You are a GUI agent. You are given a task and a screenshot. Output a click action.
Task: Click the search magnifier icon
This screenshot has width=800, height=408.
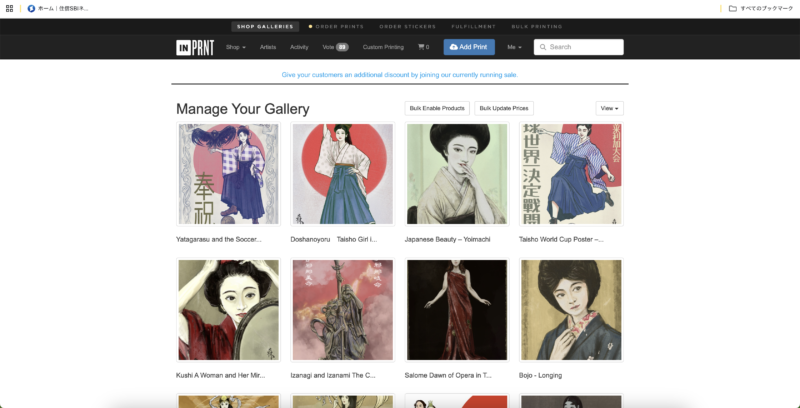point(543,47)
